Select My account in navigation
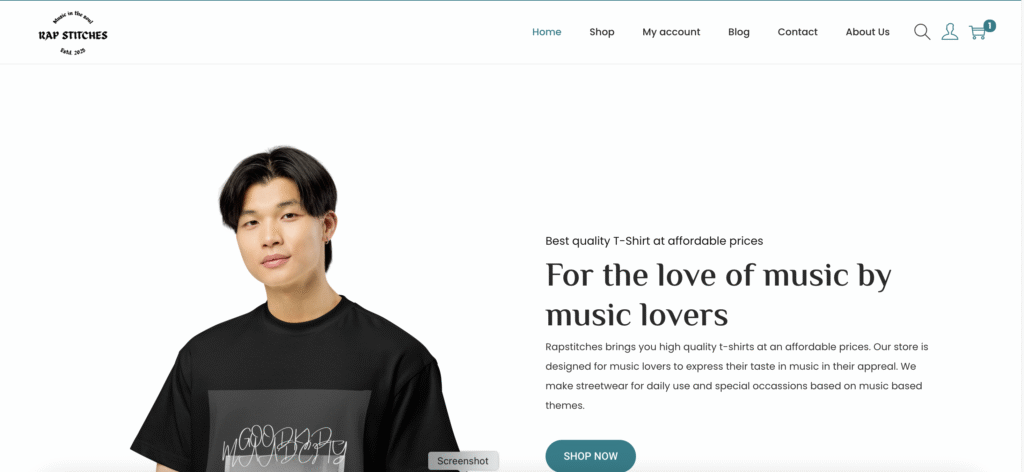This screenshot has height=472, width=1024. pyautogui.click(x=671, y=32)
